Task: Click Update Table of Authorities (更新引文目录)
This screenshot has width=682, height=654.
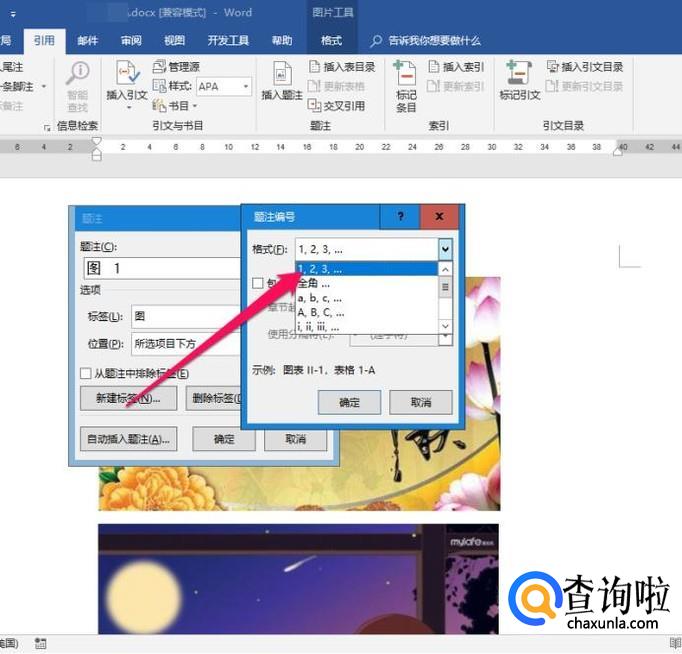Action: click(585, 86)
